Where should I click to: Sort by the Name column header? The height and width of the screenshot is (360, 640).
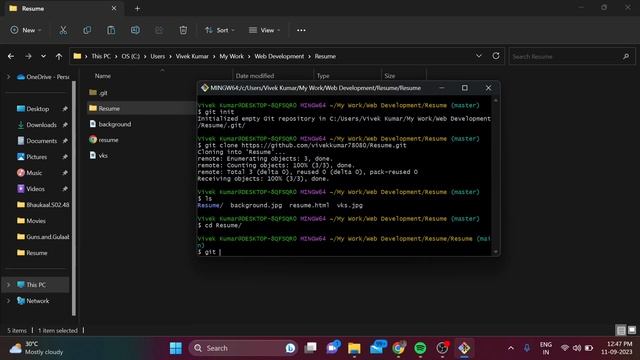coord(103,76)
